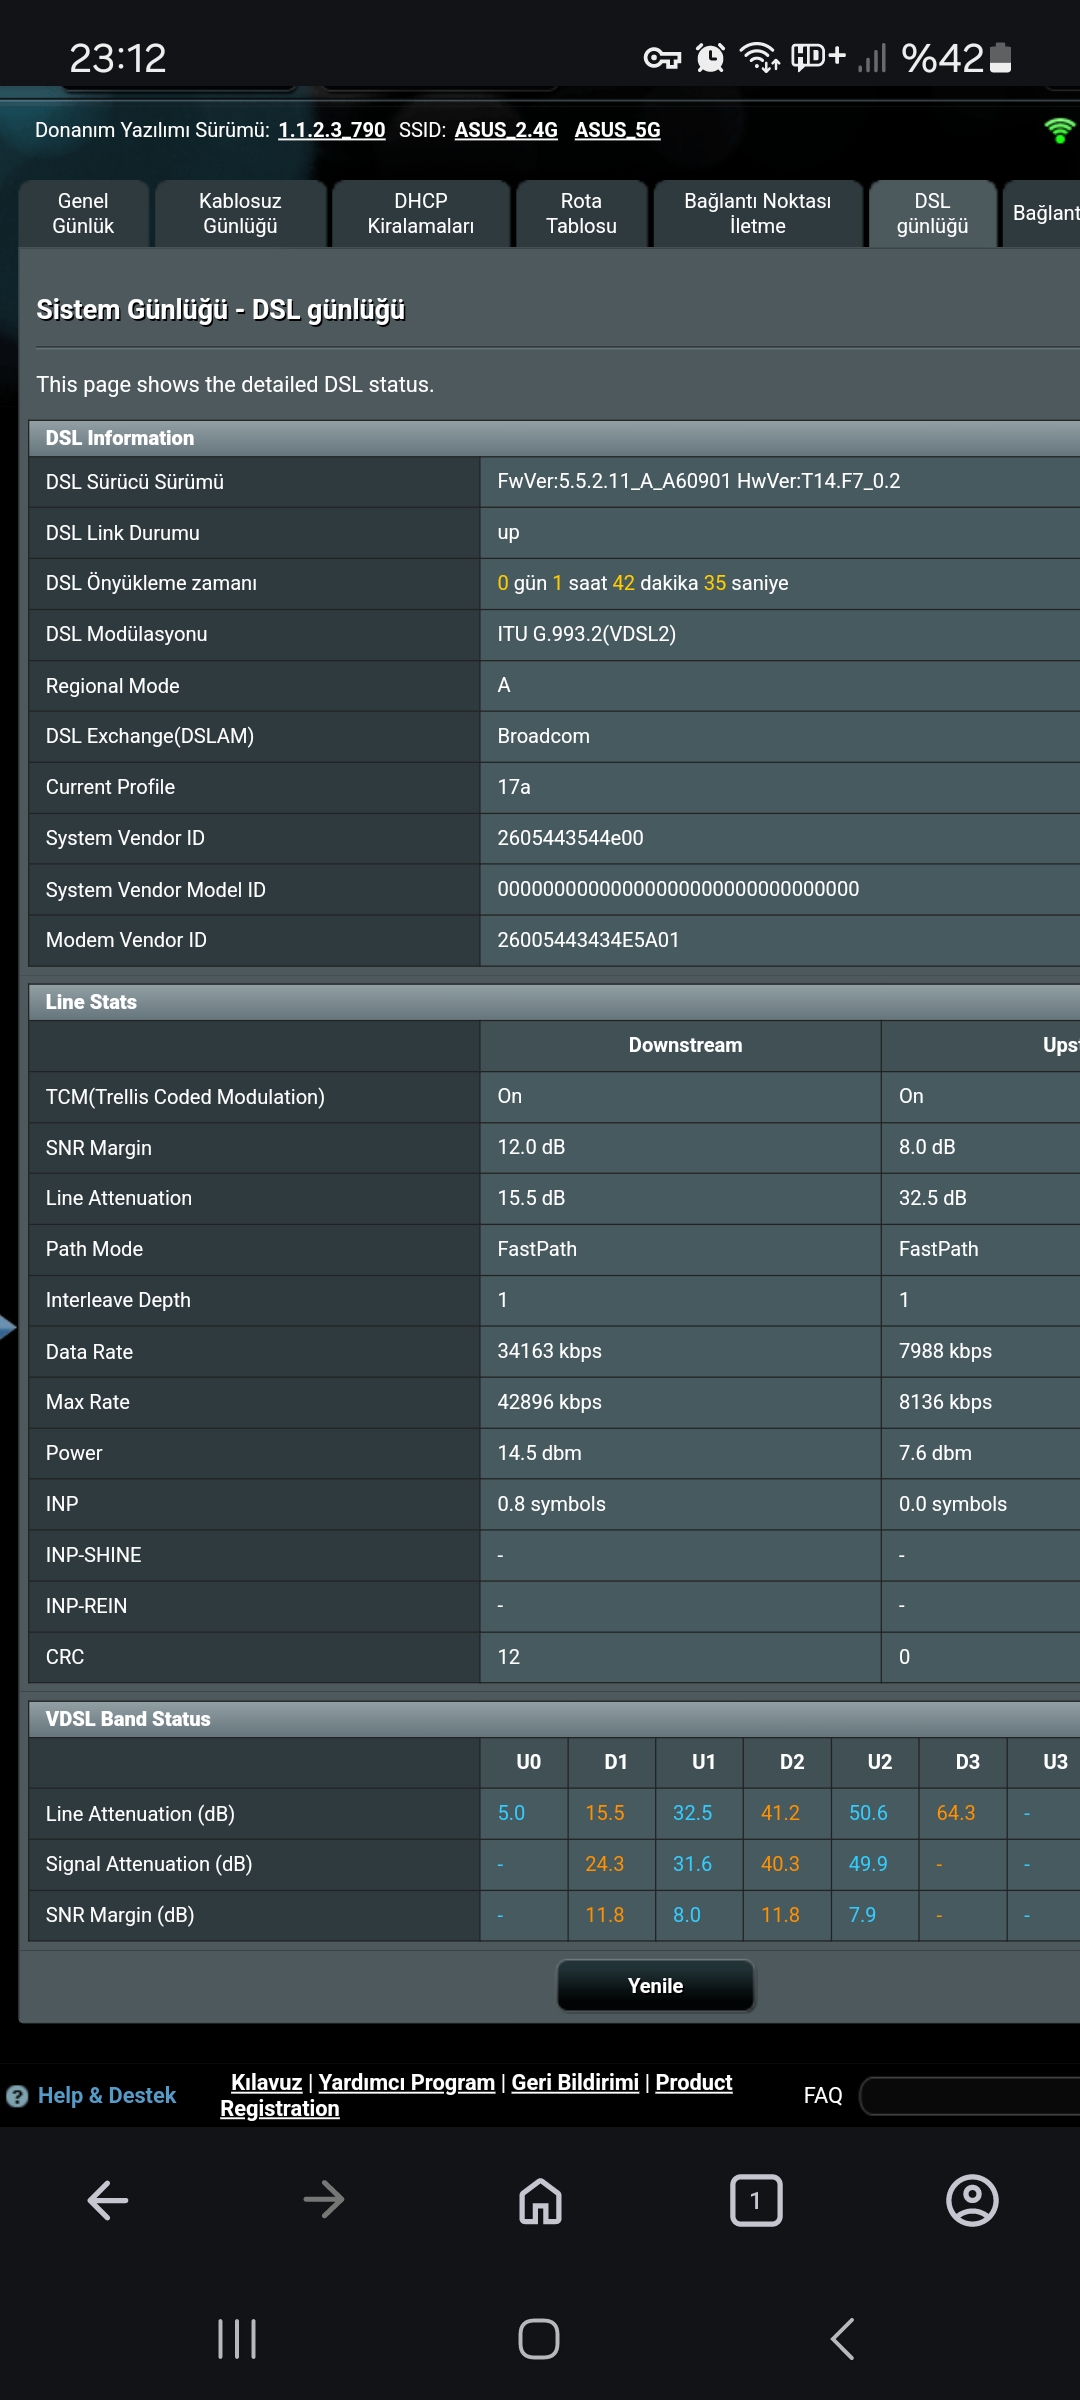This screenshot has height=2400, width=1080.
Task: Open the Product Registration link
Action: pos(476,2095)
